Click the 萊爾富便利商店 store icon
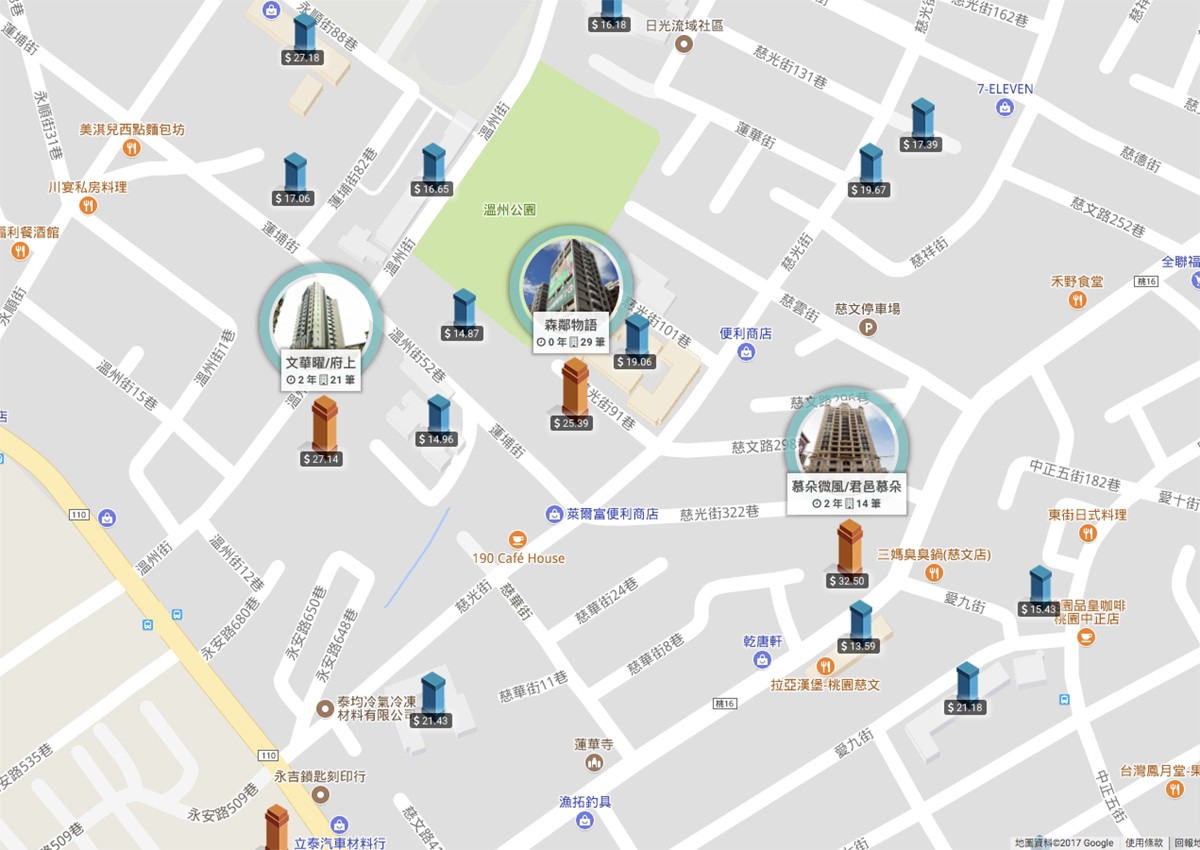Screen dimensions: 1200x850 click(x=555, y=514)
